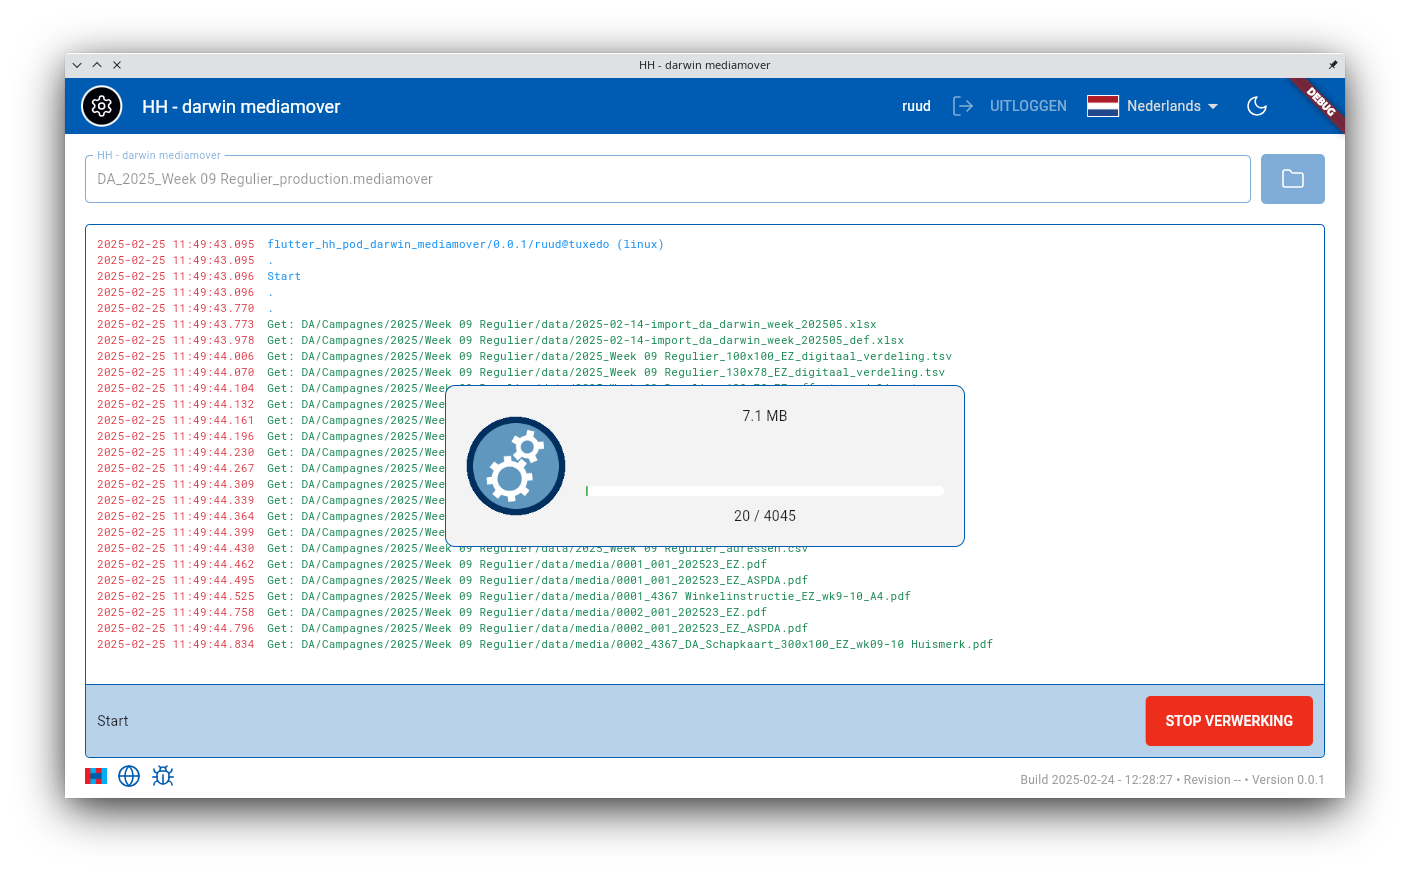Click the arrow beside Nederlands

1213,106
